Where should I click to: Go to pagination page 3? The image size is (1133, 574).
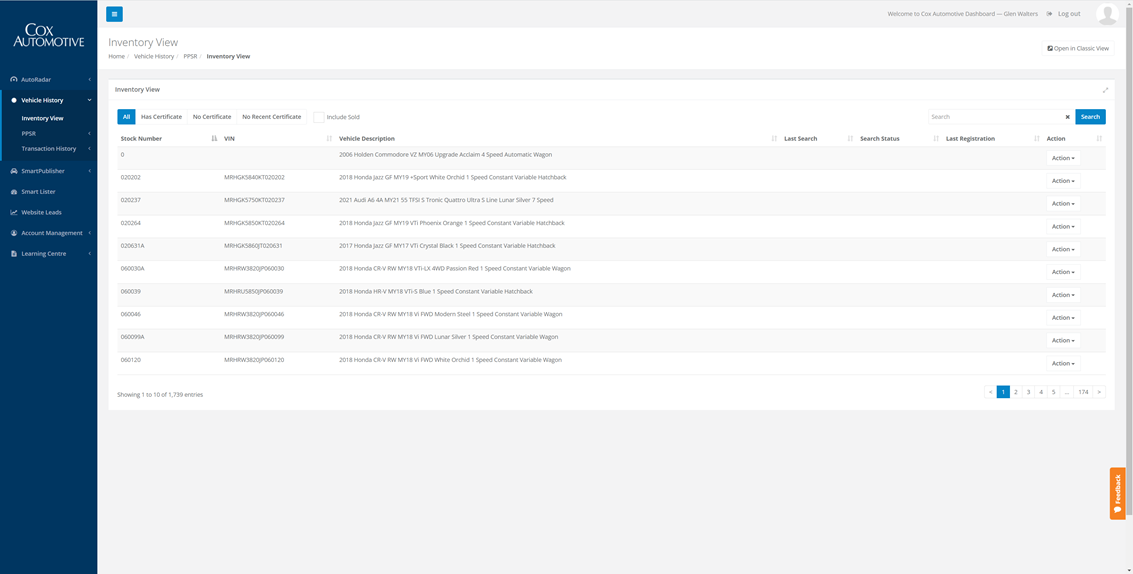click(1028, 392)
